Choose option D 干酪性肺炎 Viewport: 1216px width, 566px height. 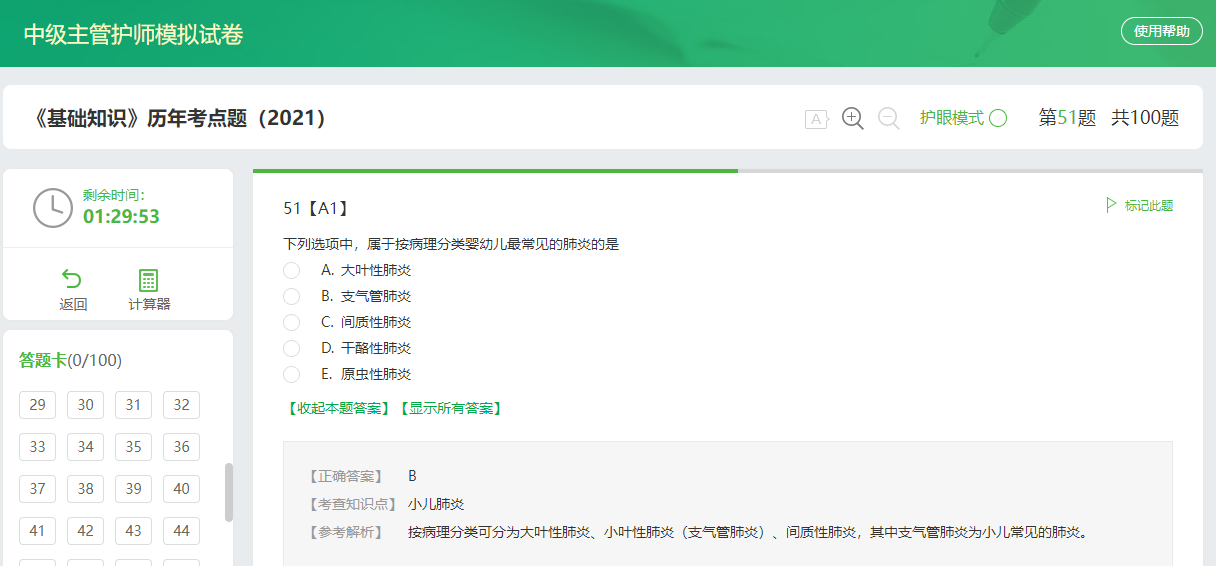tap(292, 348)
